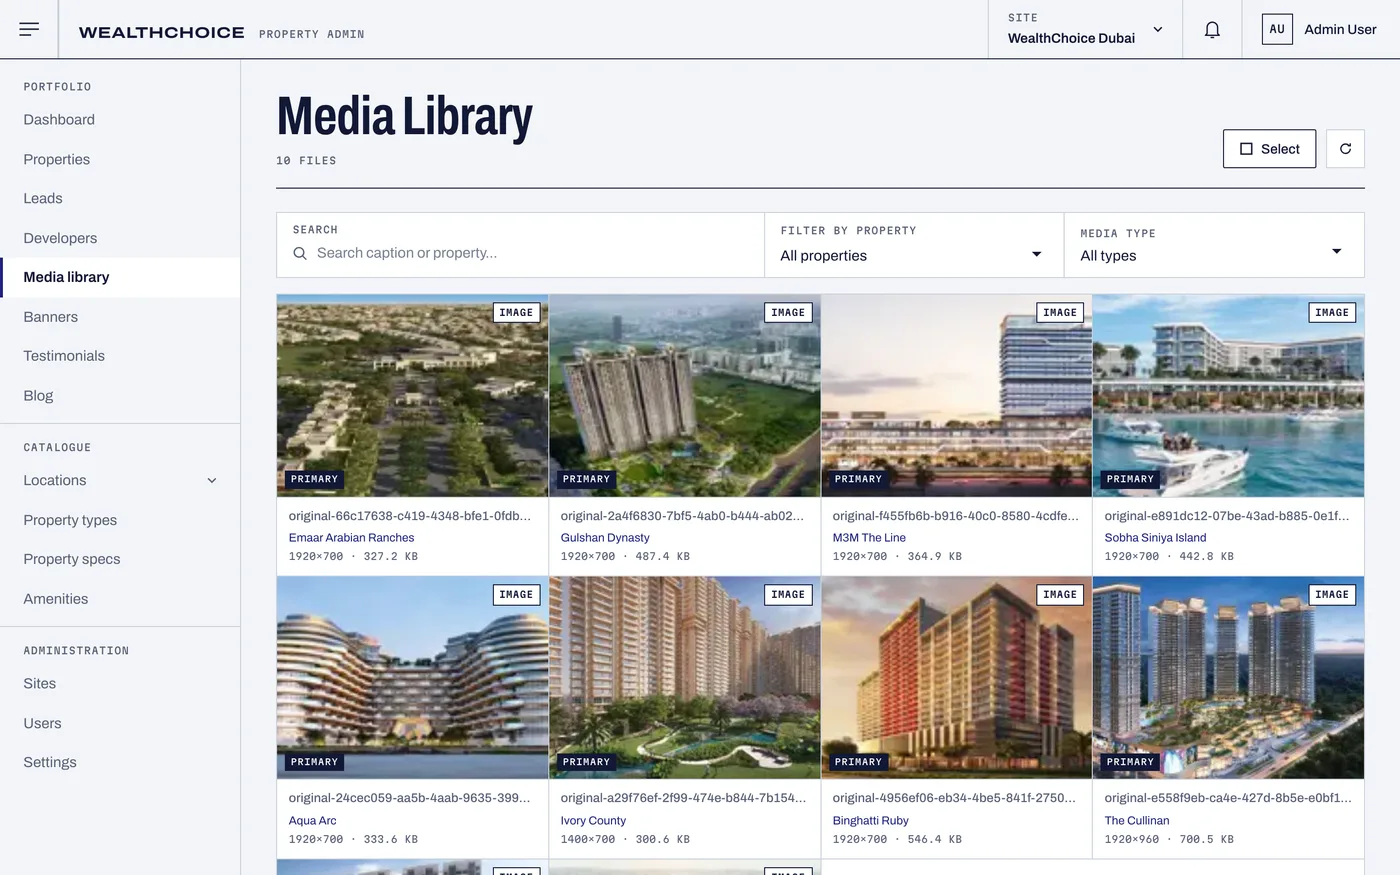Open the Cullinan image thumbnail
The width and height of the screenshot is (1400, 875).
pos(1229,678)
